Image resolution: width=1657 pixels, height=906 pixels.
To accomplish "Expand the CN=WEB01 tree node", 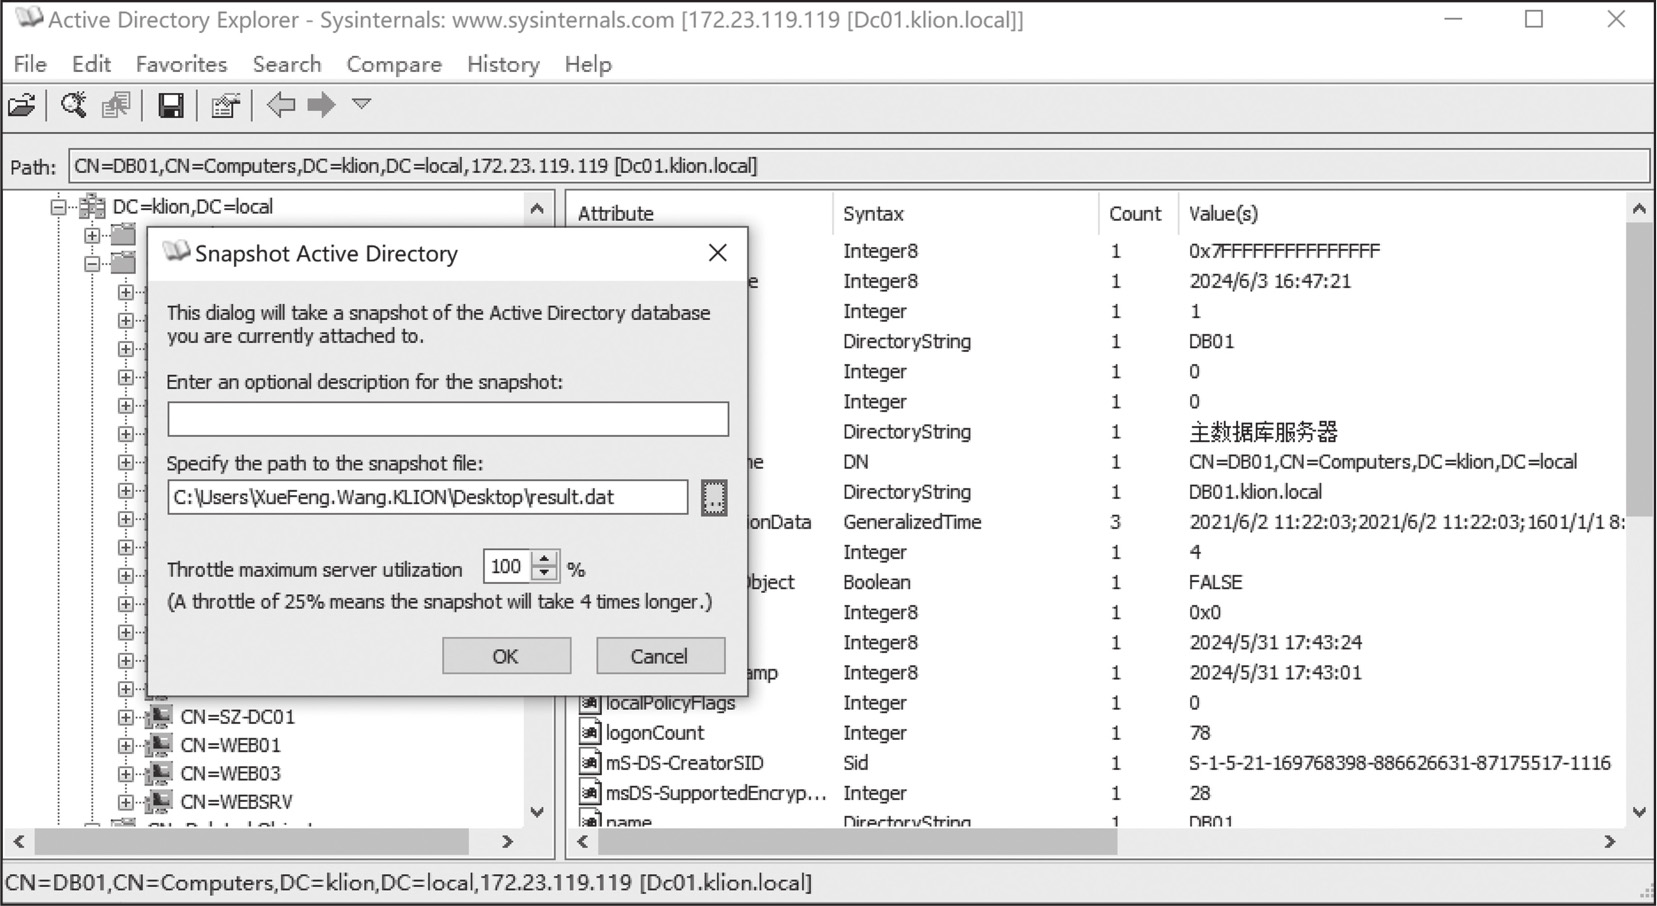I will (125, 745).
